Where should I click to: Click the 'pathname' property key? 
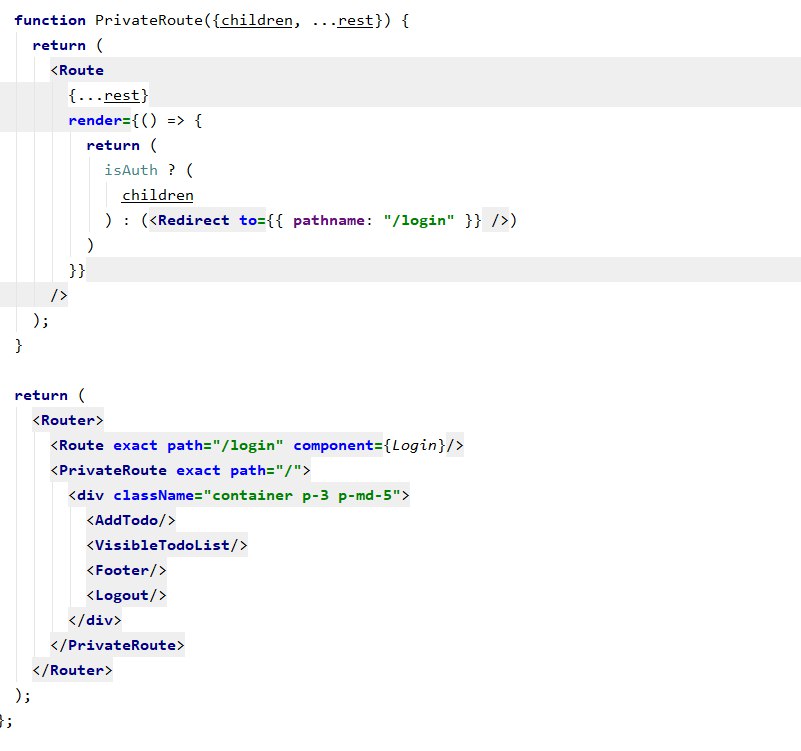329,220
